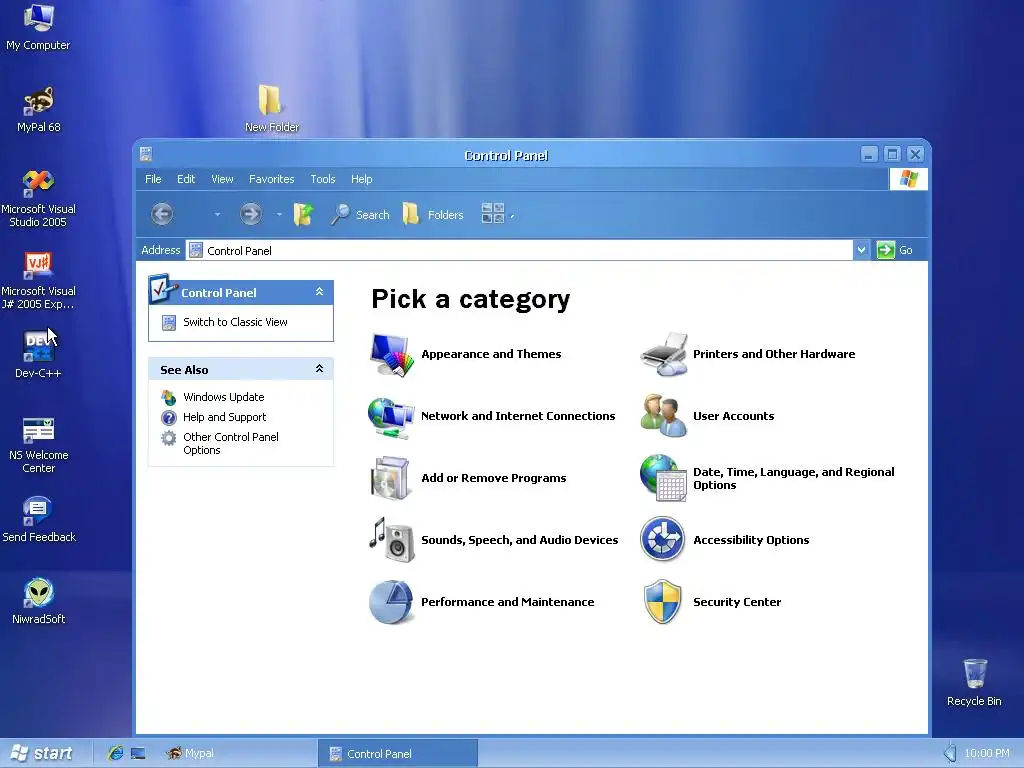The image size is (1024, 768).
Task: Open Help and Support link
Action: pos(225,417)
